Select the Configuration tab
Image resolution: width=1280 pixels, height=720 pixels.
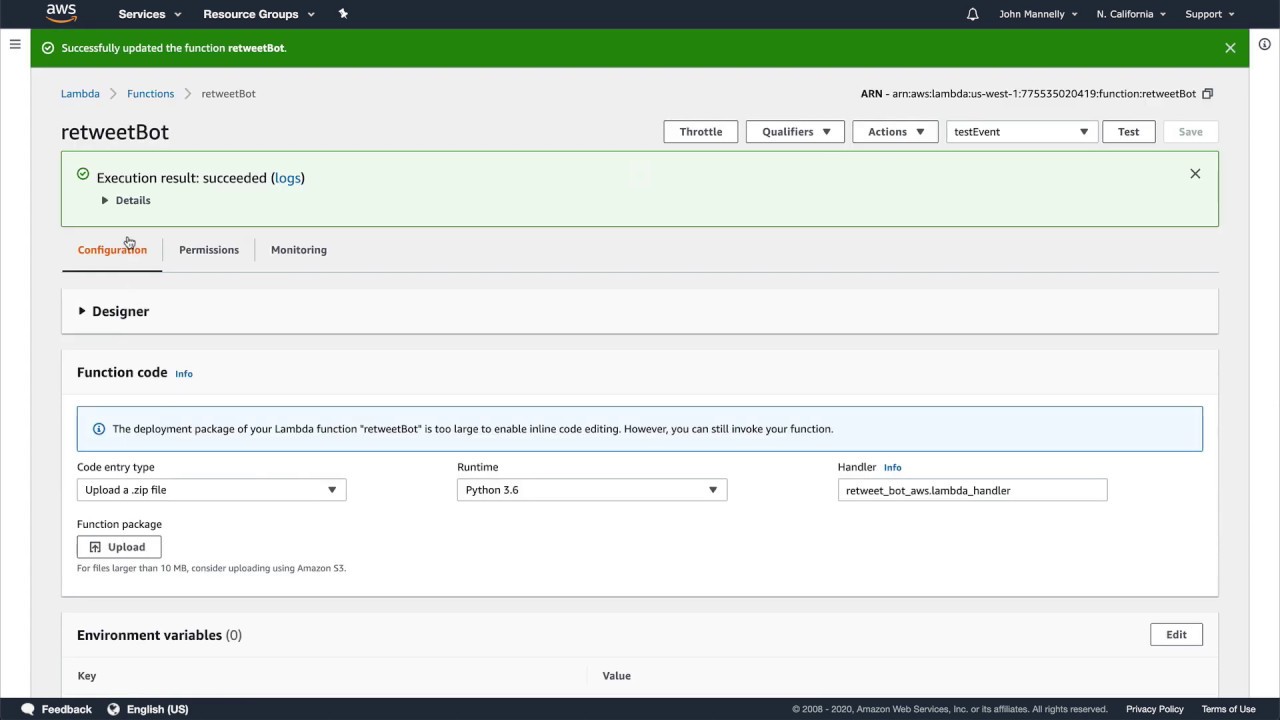112,250
